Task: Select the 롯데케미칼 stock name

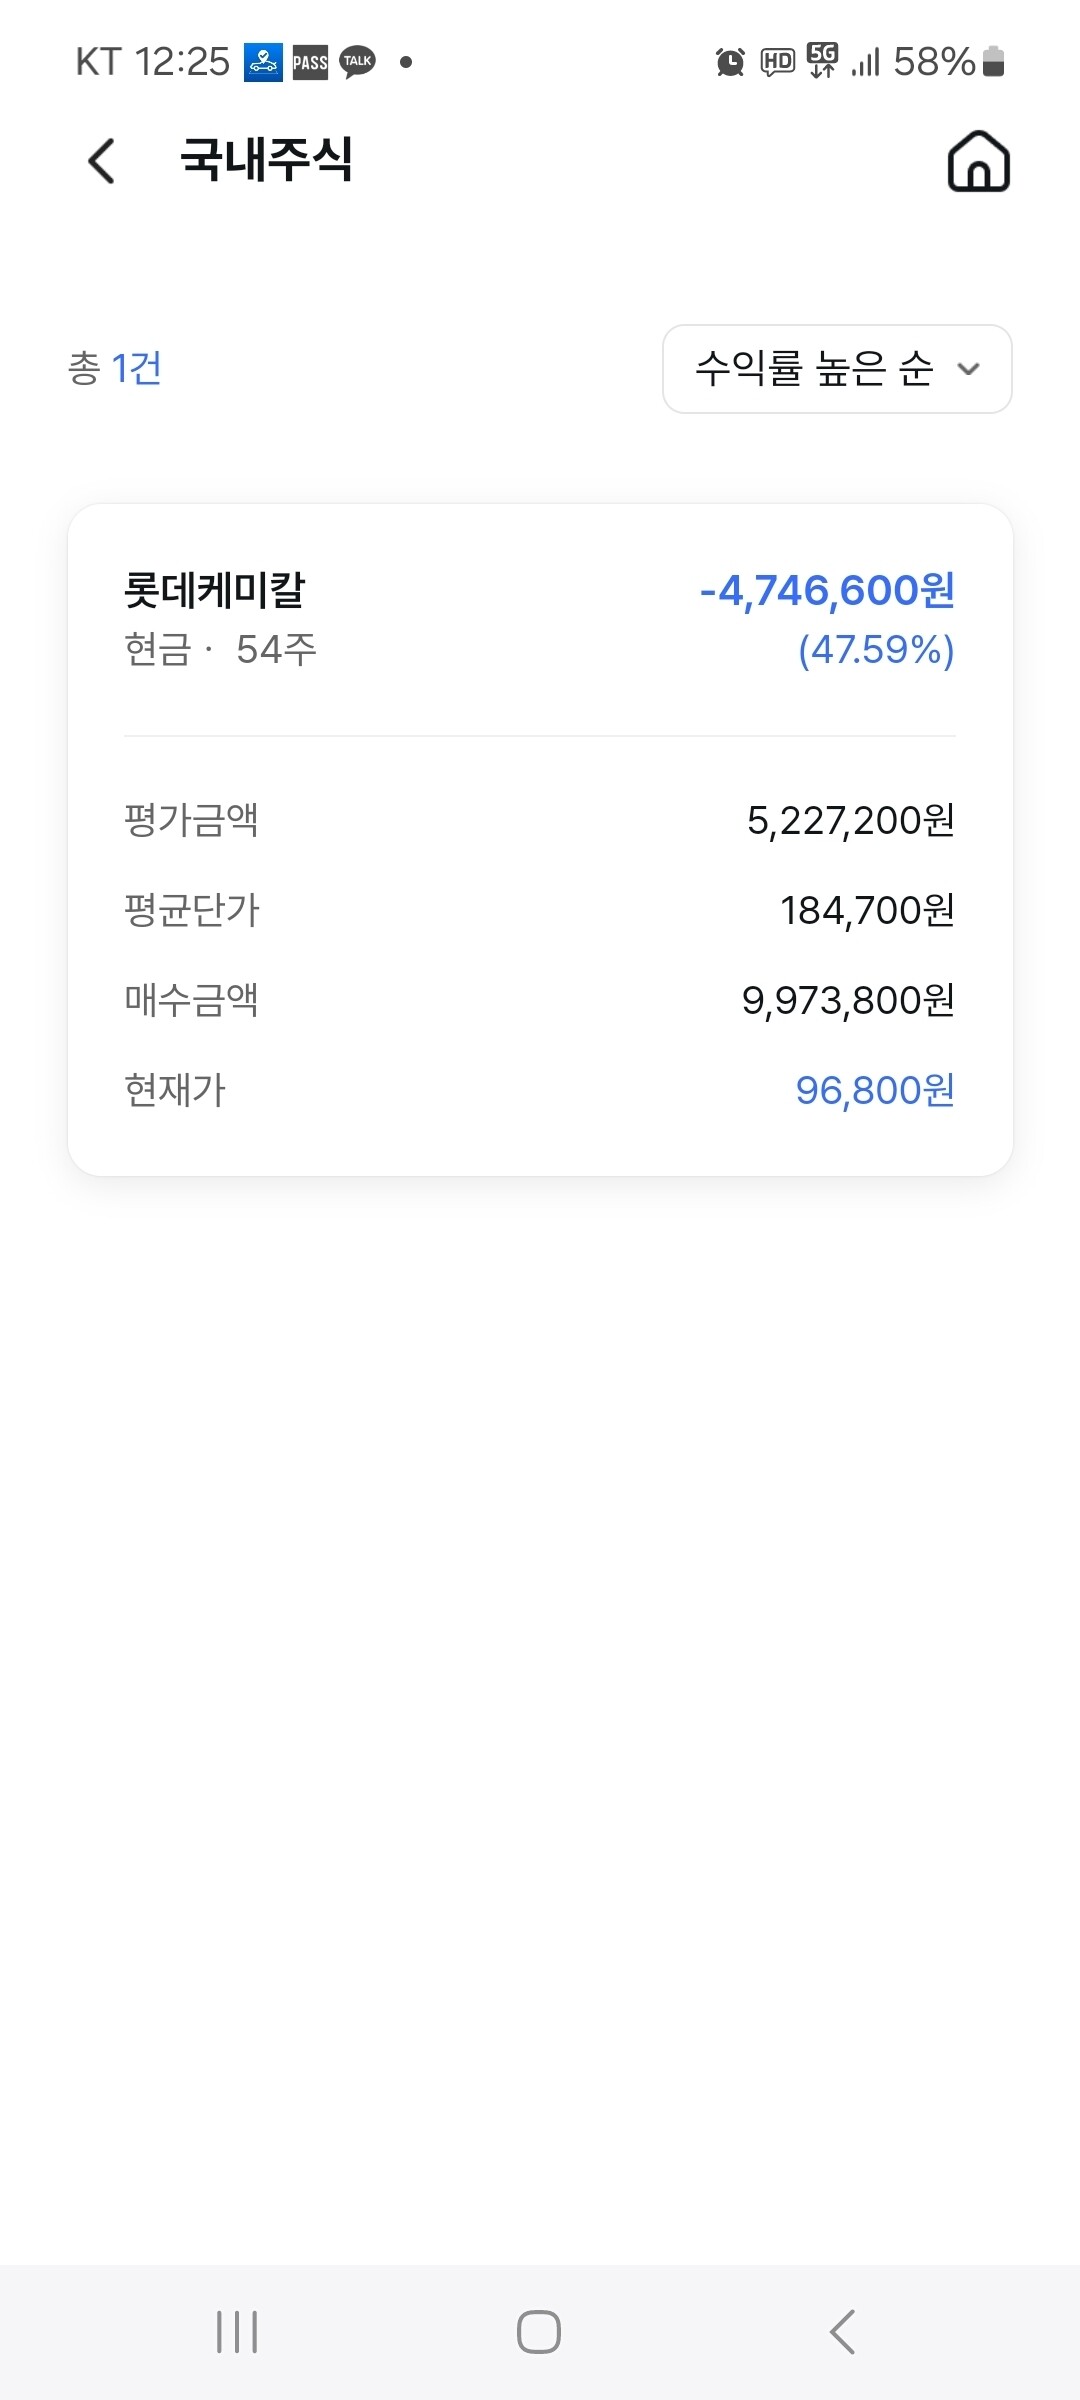Action: (x=214, y=590)
